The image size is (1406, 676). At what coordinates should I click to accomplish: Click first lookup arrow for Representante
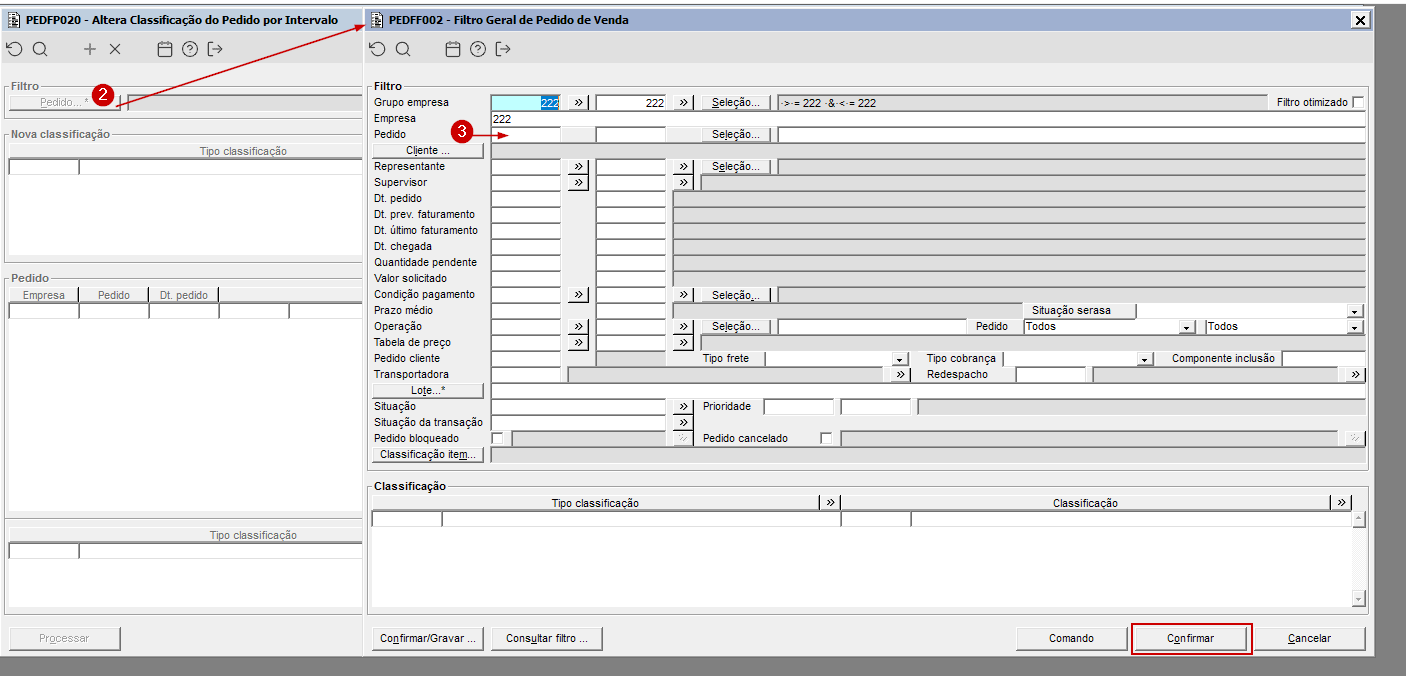click(x=578, y=166)
